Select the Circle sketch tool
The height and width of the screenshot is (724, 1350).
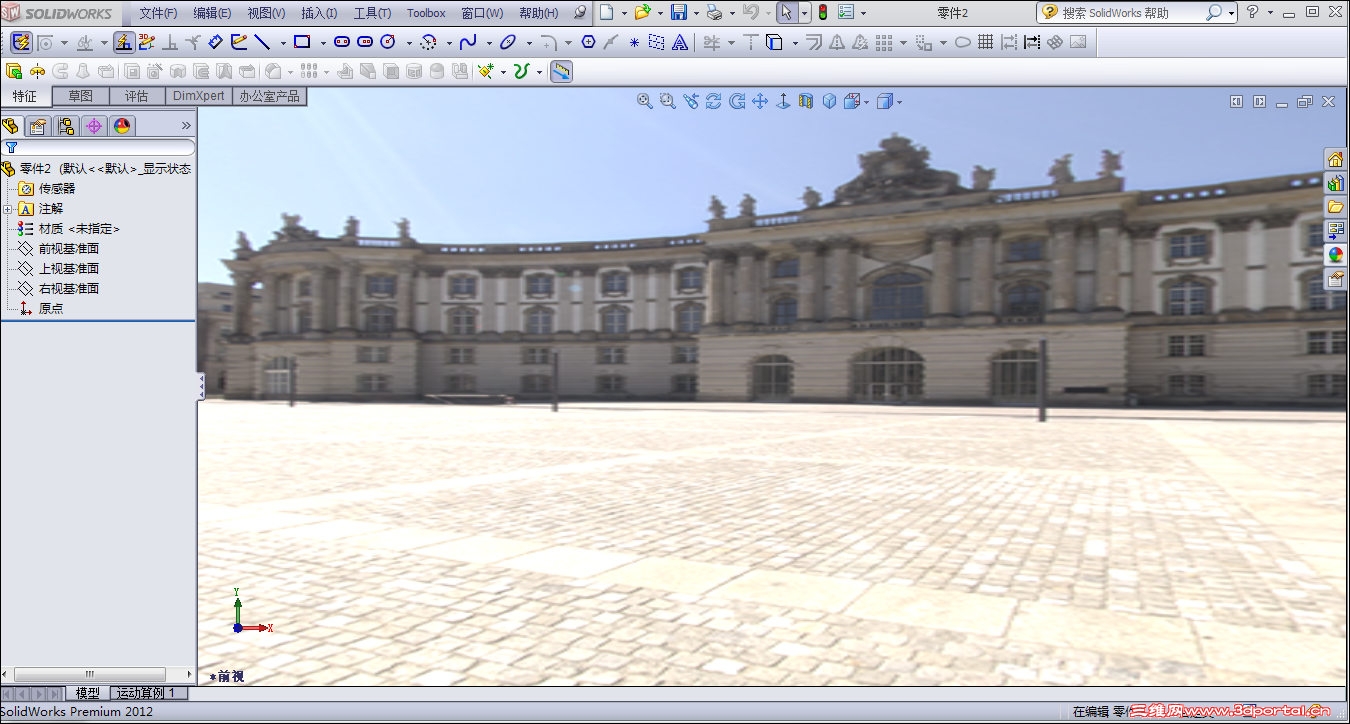click(x=387, y=42)
